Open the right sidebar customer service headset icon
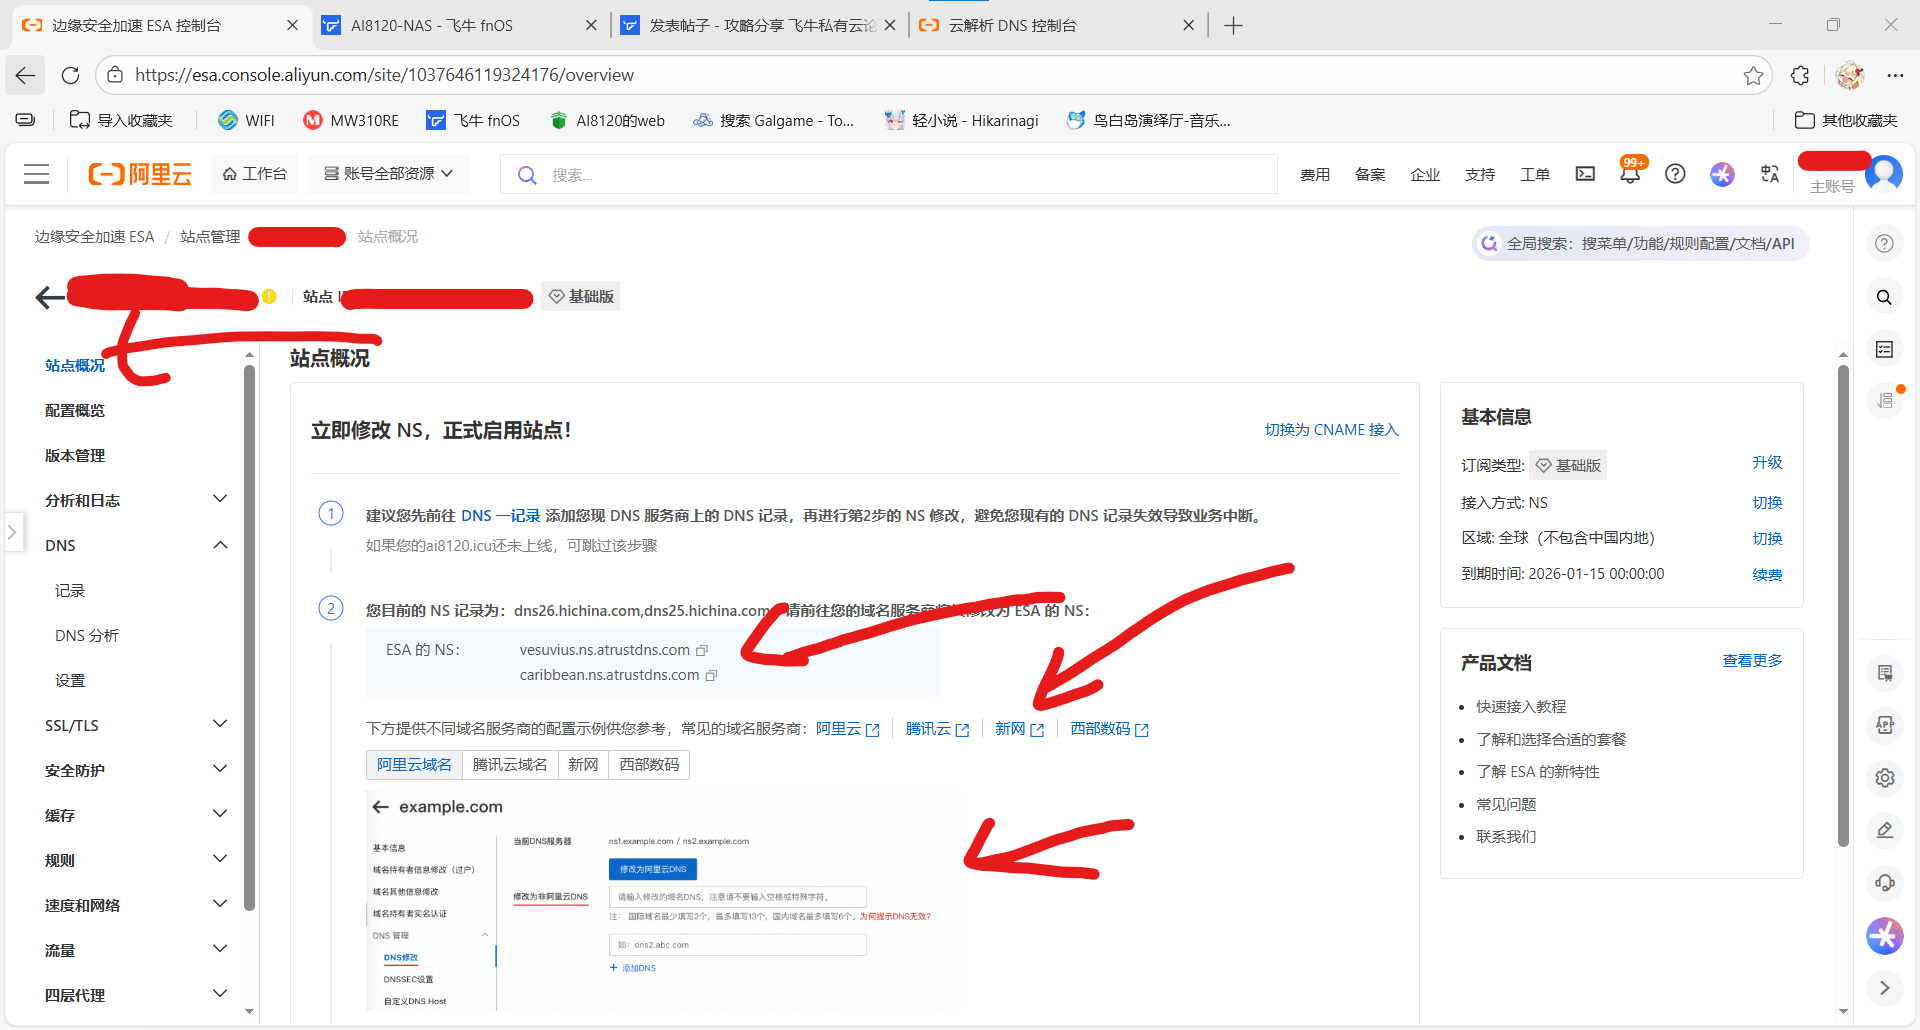Screen dimensions: 1920x1030 (x=1885, y=882)
